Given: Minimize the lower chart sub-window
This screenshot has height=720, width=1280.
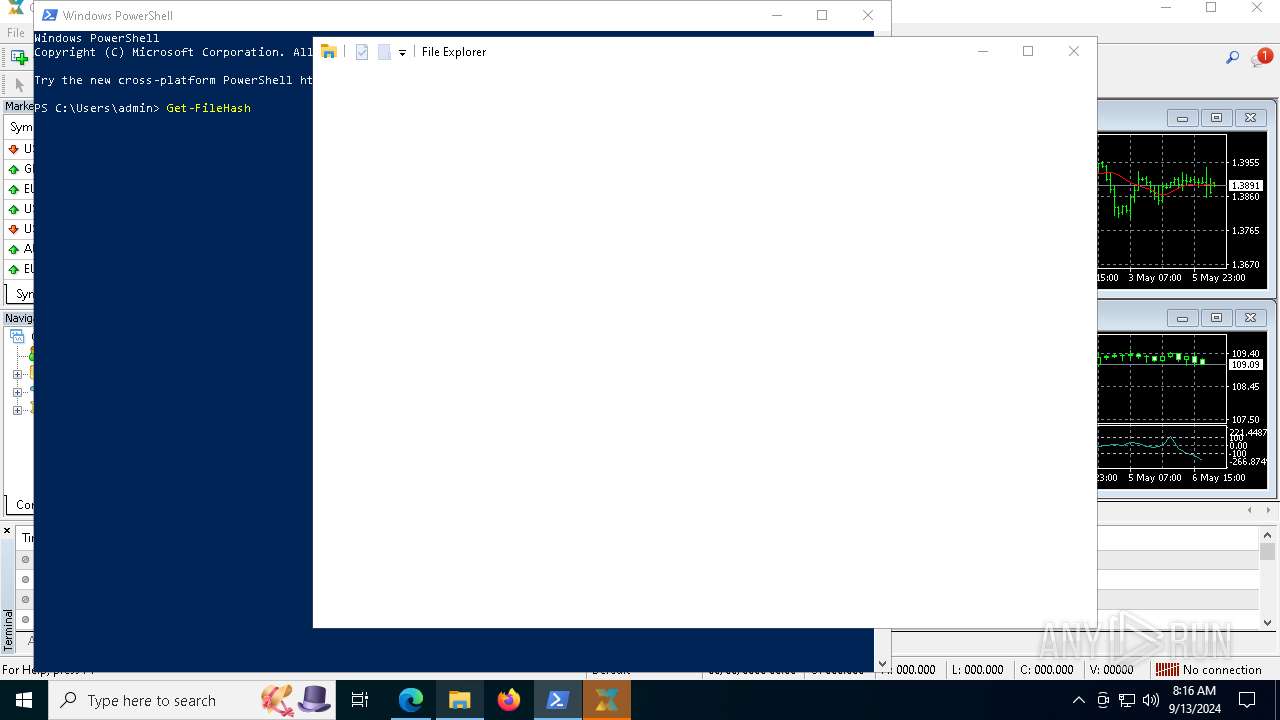Looking at the screenshot, I should click(1182, 318).
